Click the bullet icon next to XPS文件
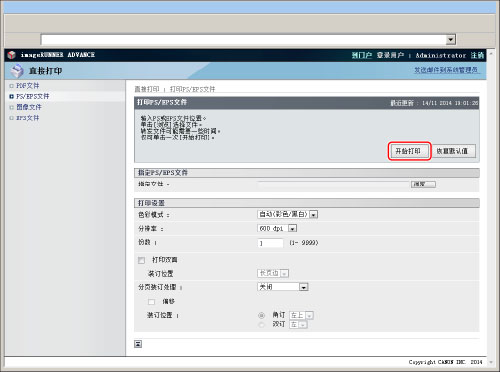Screen dimensions: 500x372 (11, 118)
